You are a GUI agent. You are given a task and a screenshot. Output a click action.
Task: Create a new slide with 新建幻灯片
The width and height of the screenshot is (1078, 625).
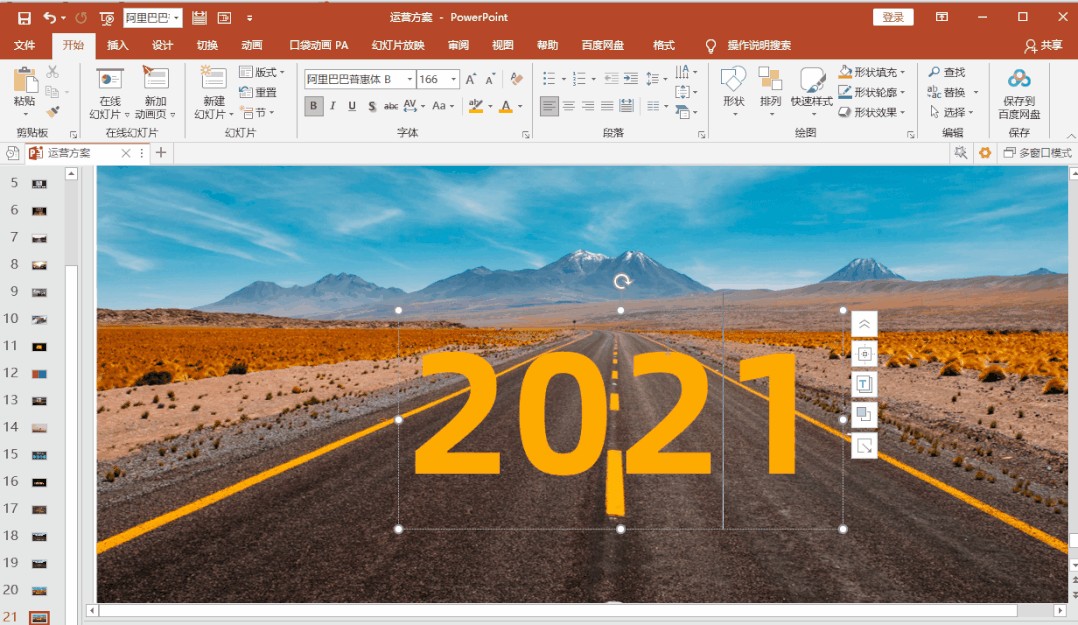click(x=213, y=93)
